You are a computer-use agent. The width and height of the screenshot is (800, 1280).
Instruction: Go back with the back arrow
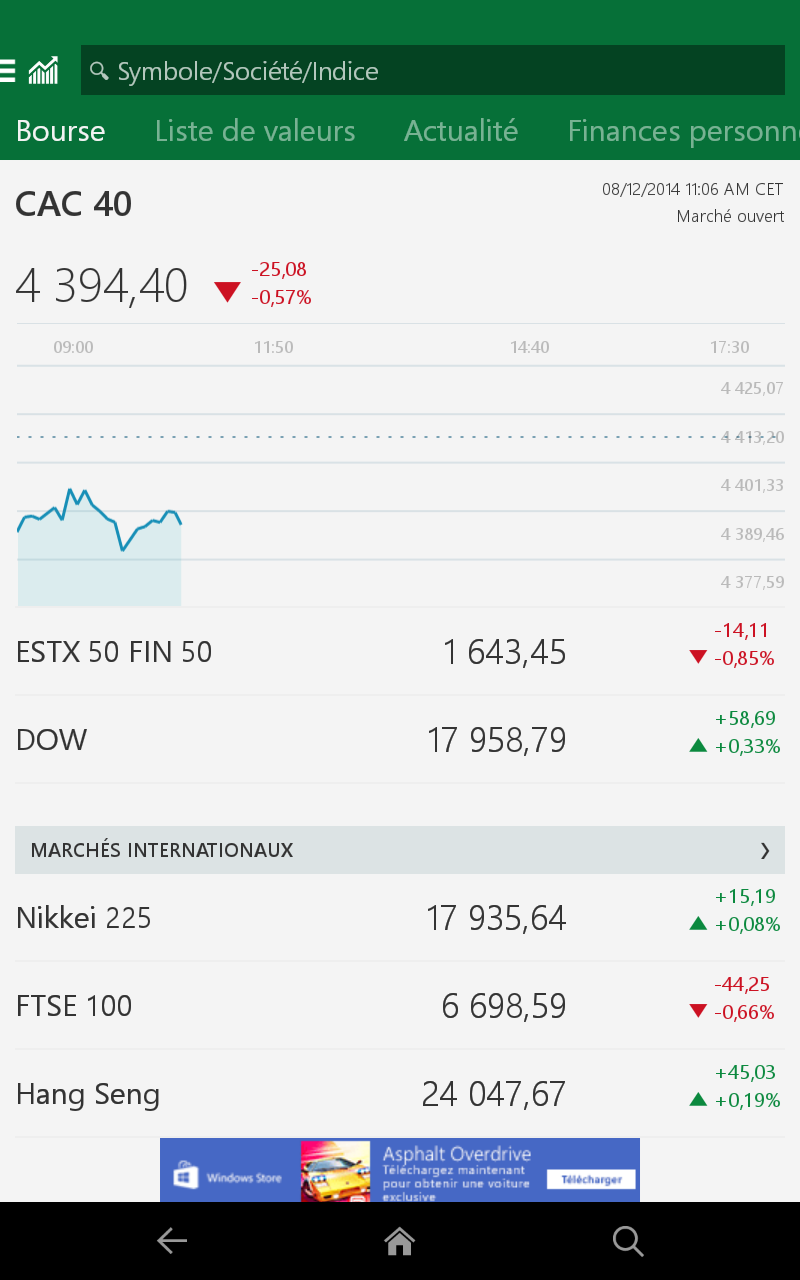172,1241
